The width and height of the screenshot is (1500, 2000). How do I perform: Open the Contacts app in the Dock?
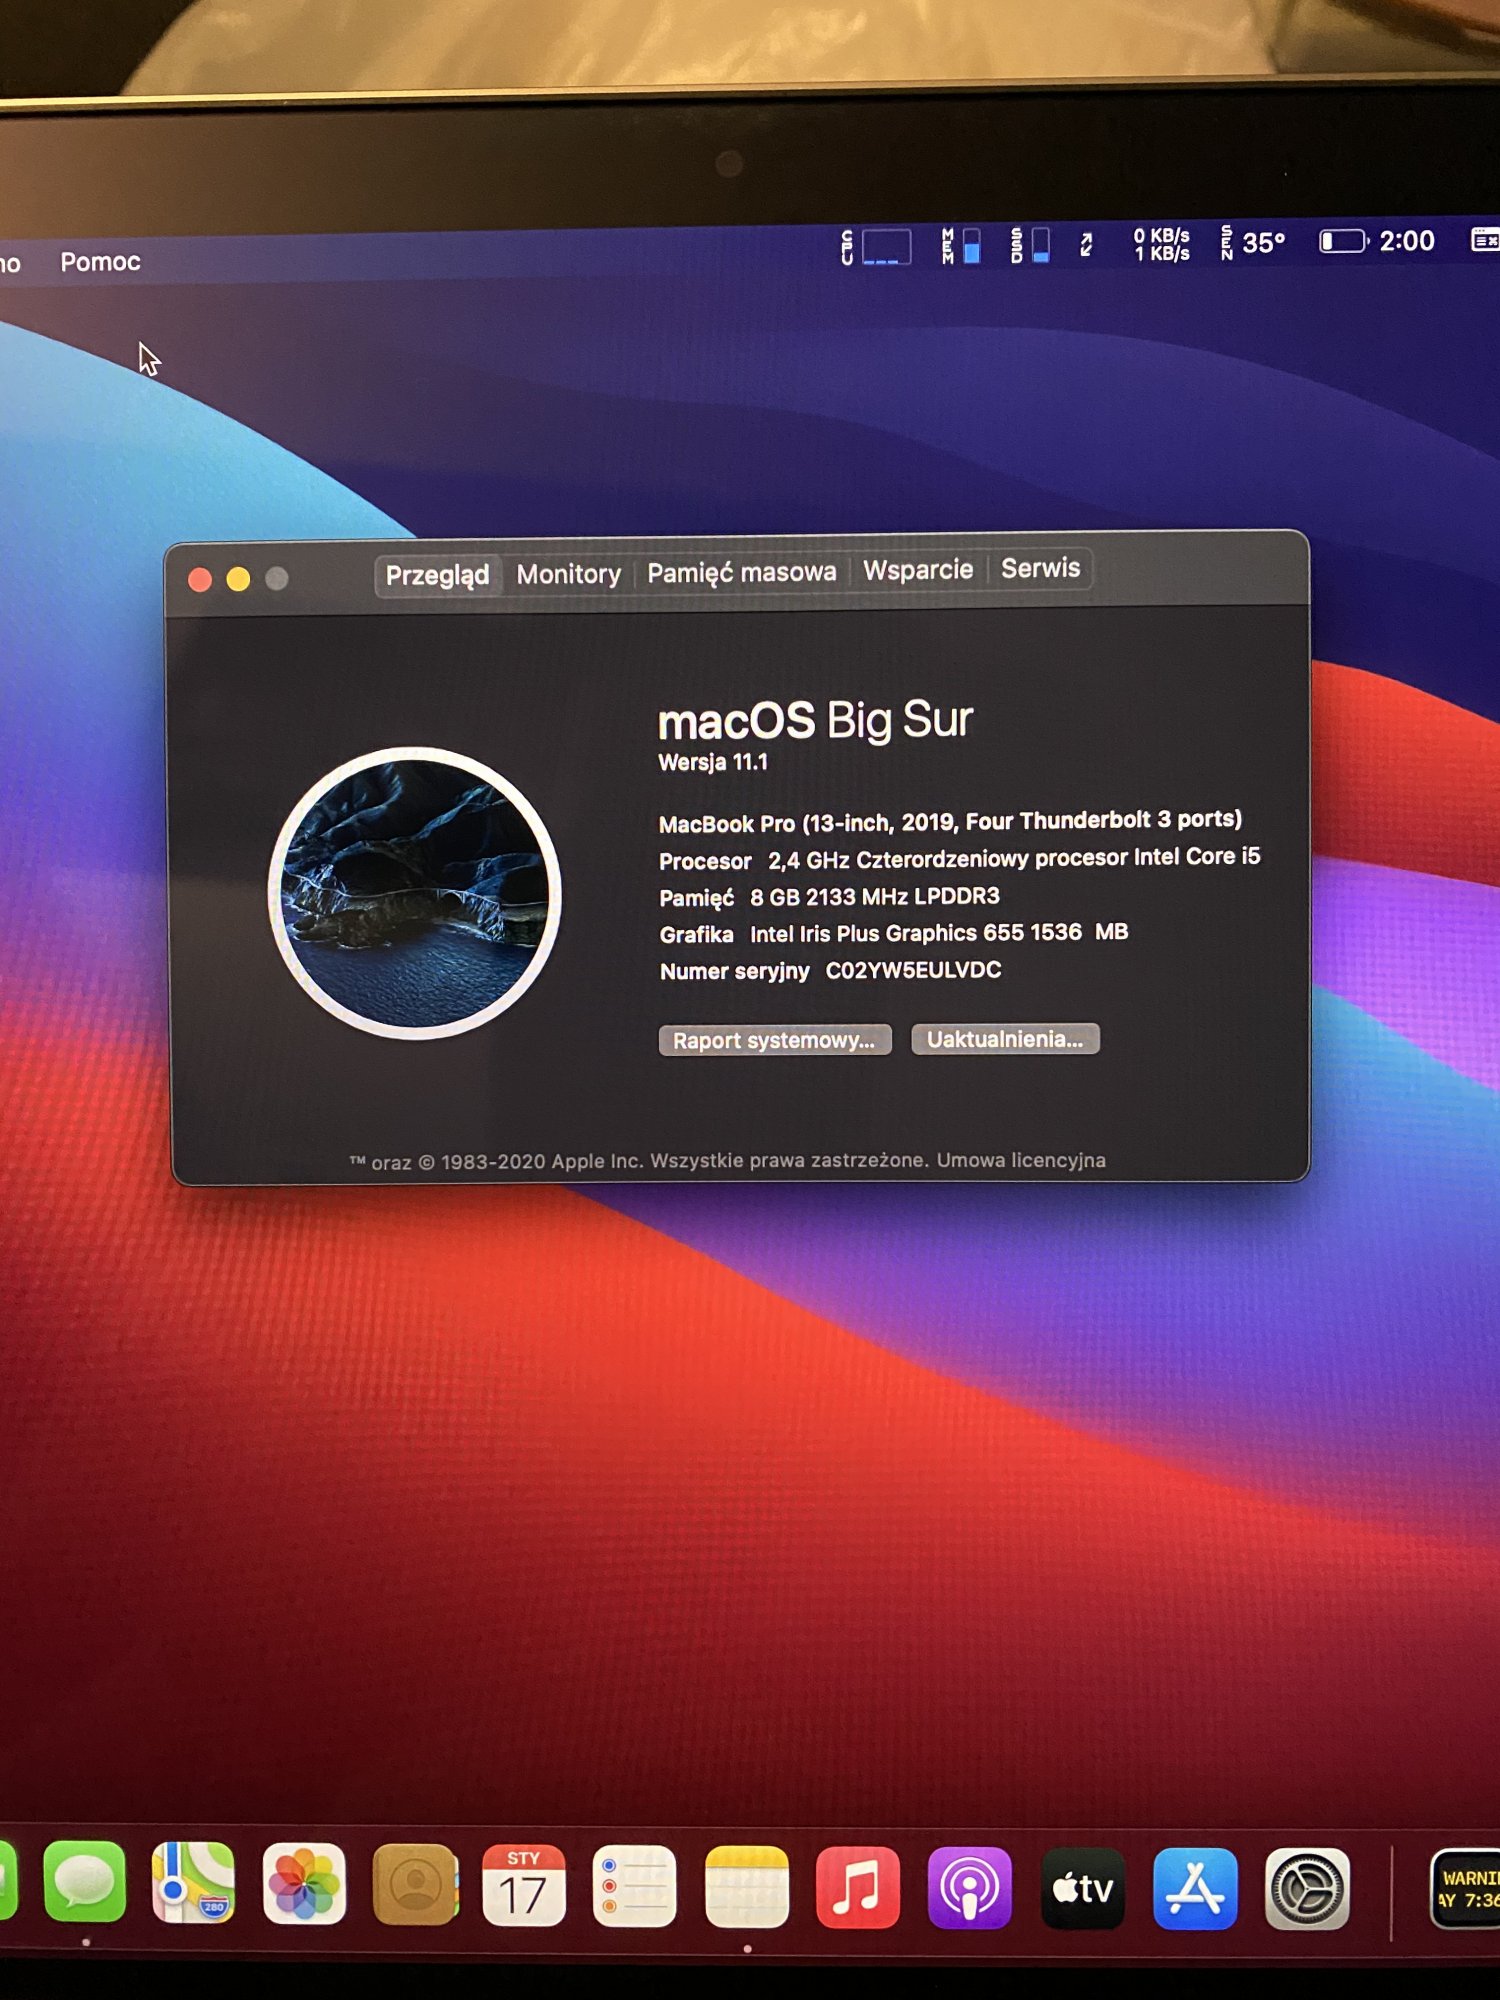[x=415, y=1885]
